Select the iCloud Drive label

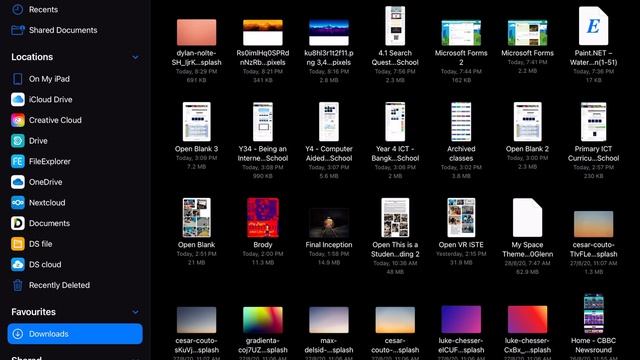pos(50,99)
